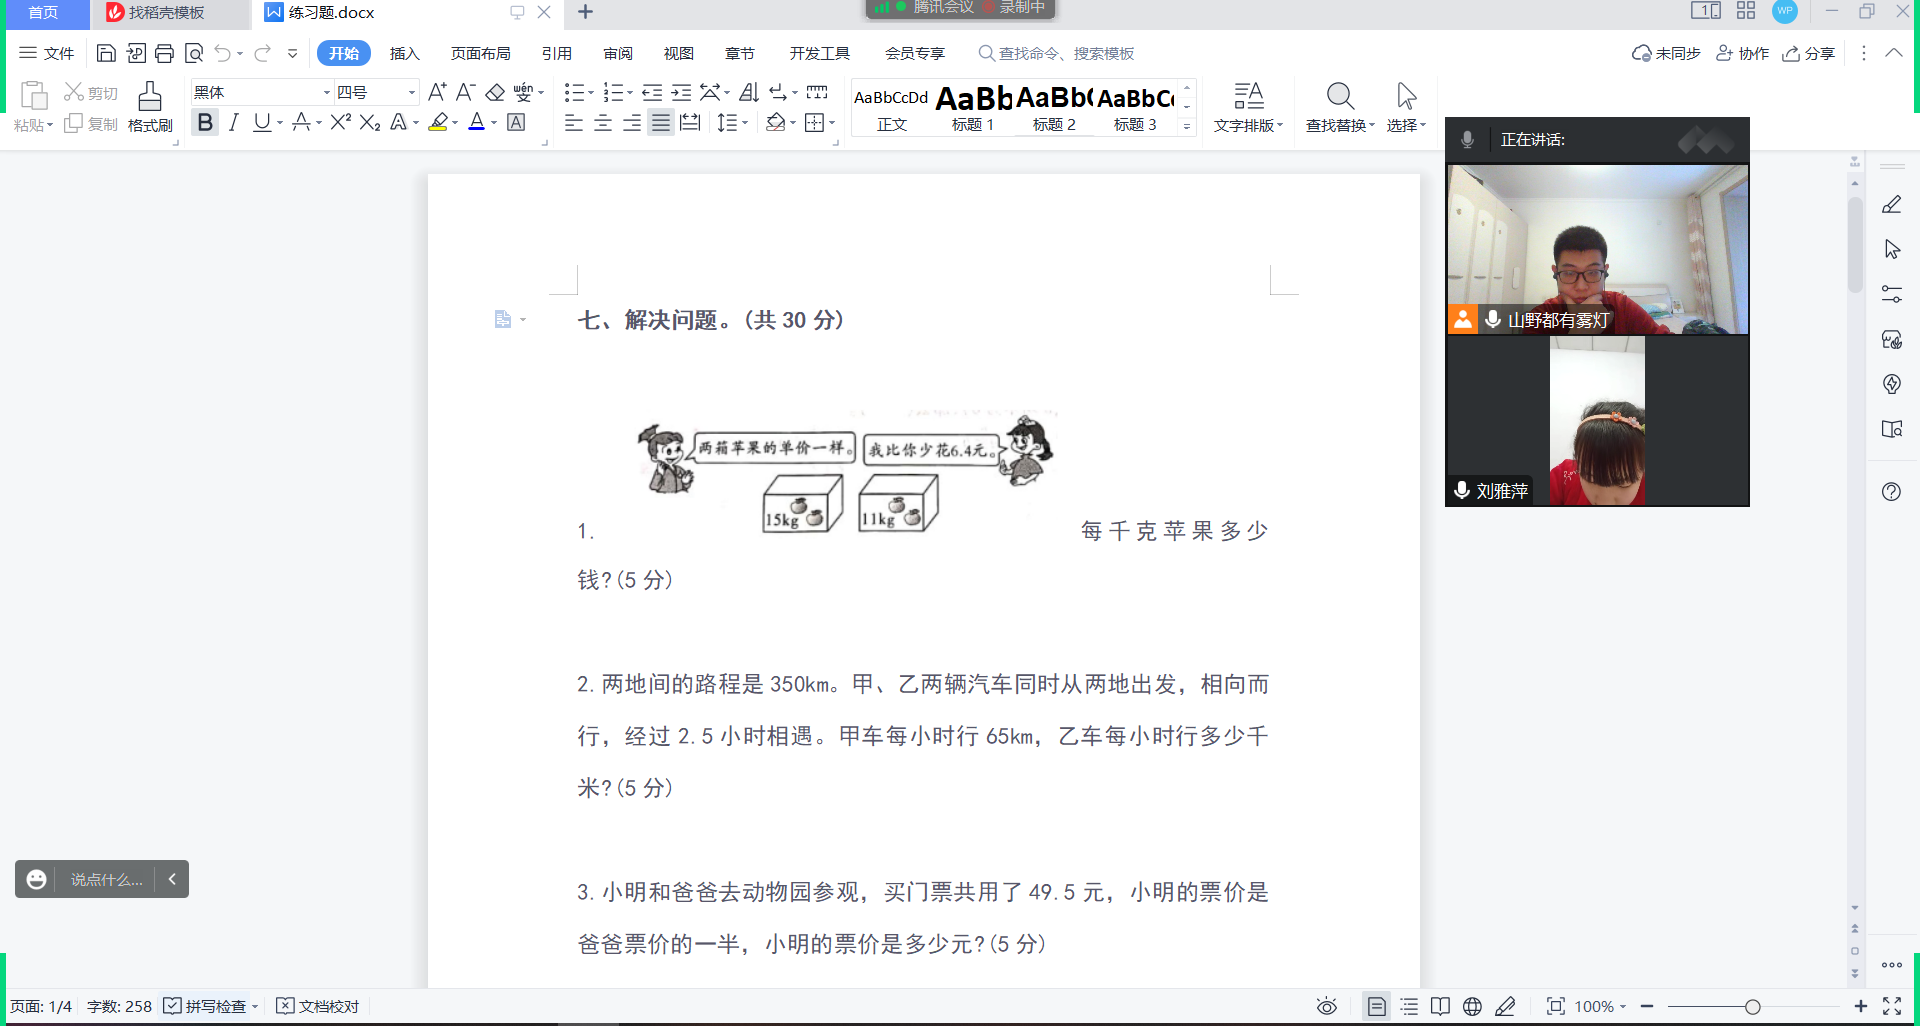Open Print Preview icon
The height and width of the screenshot is (1026, 1920).
194,53
